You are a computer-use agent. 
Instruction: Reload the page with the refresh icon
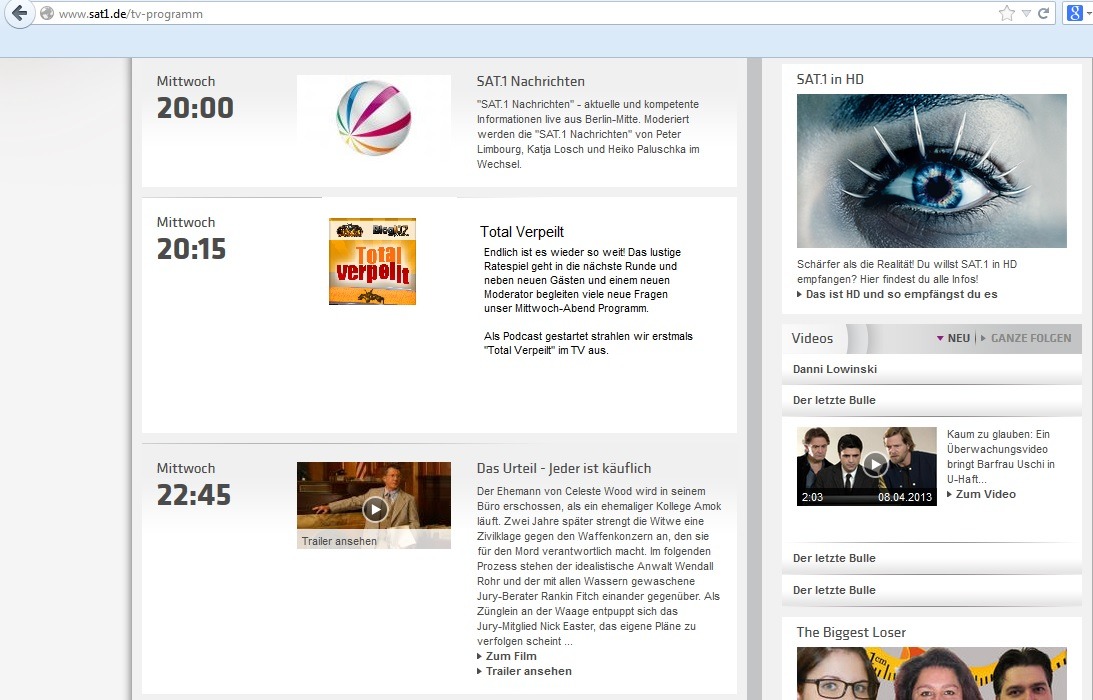[1044, 13]
